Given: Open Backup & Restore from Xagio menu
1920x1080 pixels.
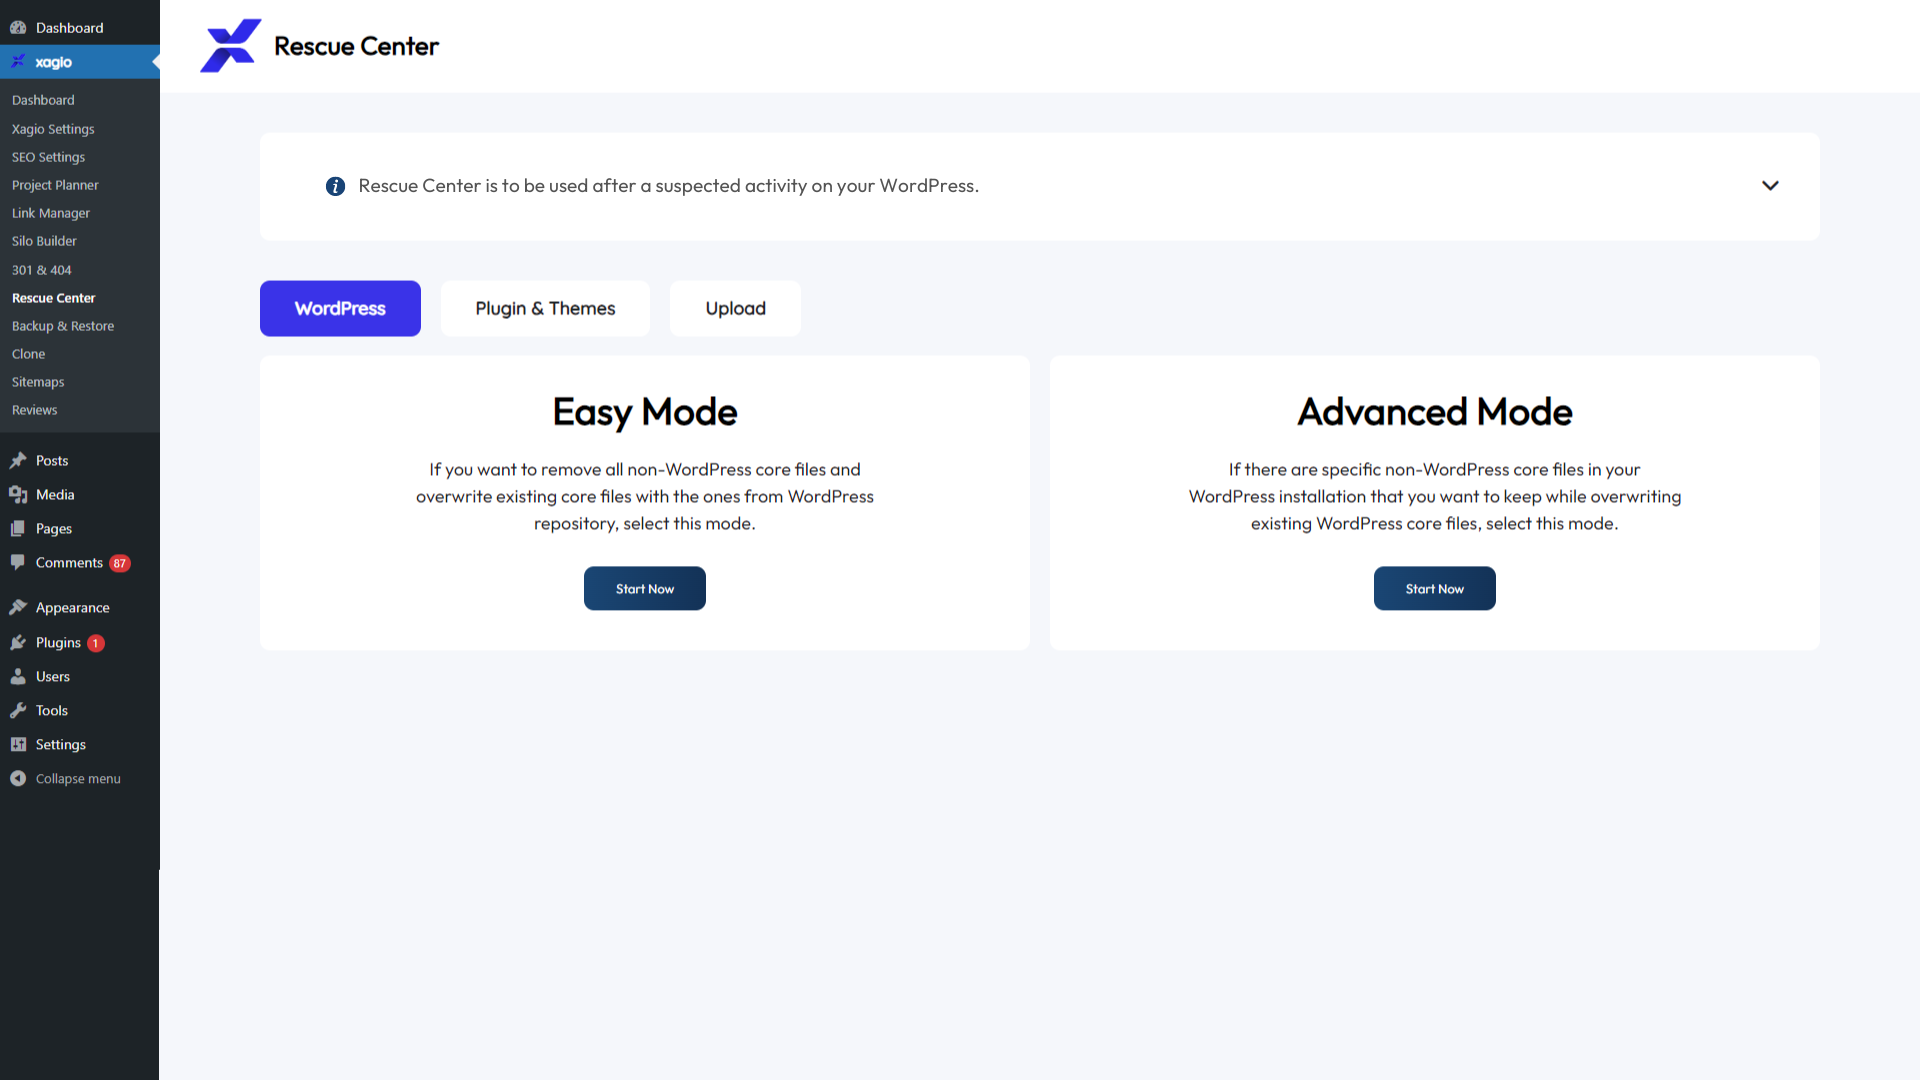Looking at the screenshot, I should click(x=63, y=325).
